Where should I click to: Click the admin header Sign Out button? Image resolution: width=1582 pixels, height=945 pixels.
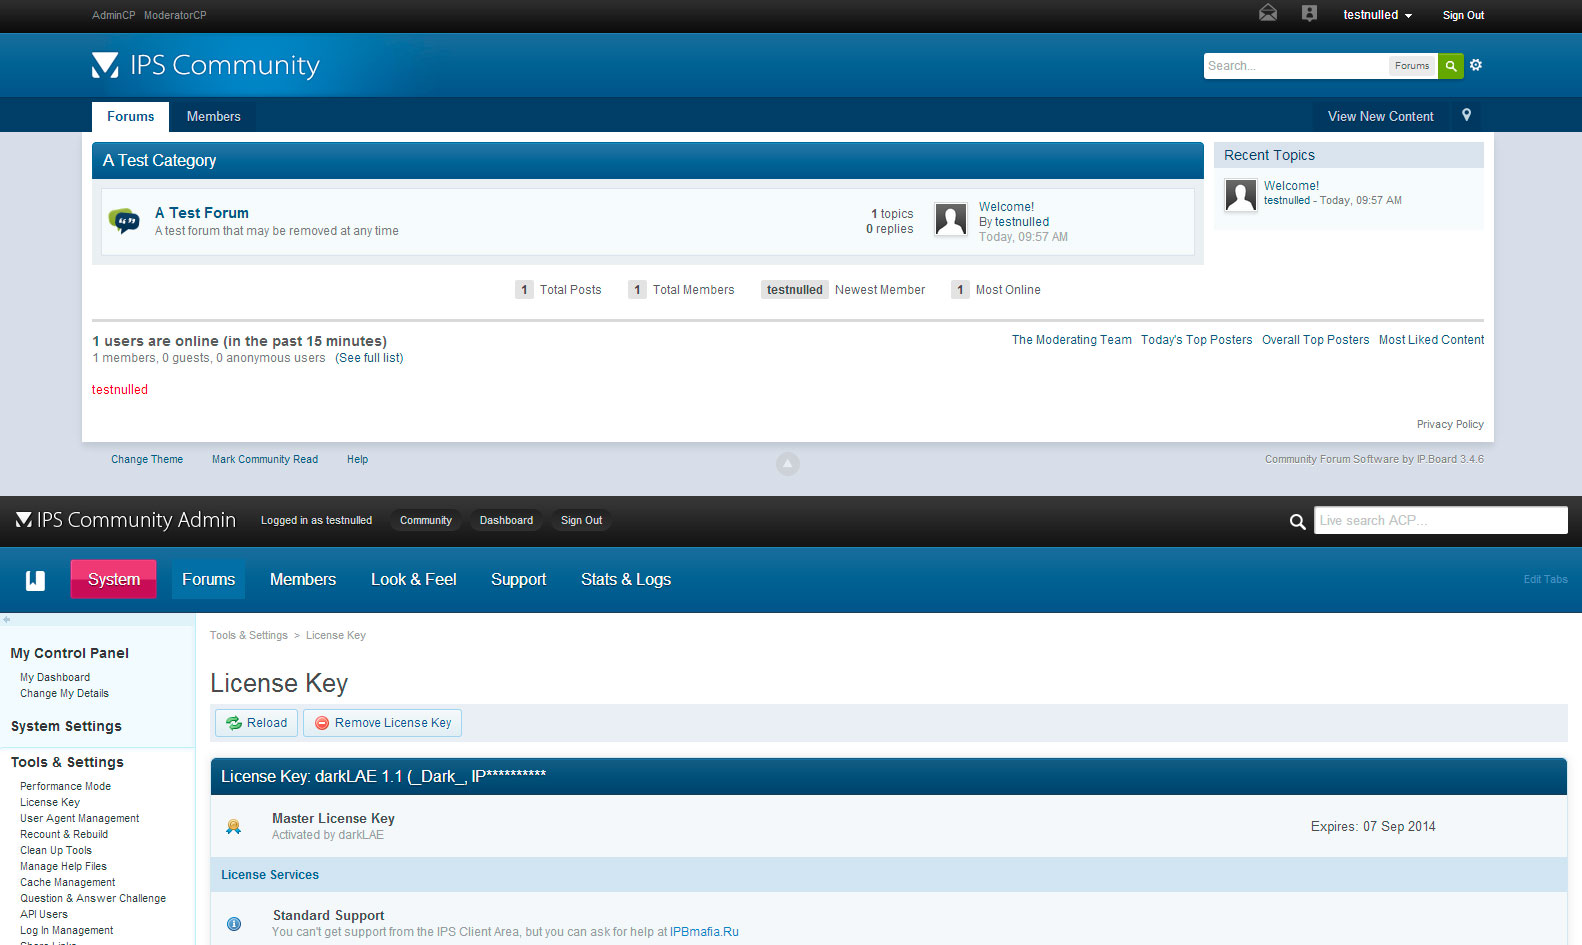[x=581, y=520]
